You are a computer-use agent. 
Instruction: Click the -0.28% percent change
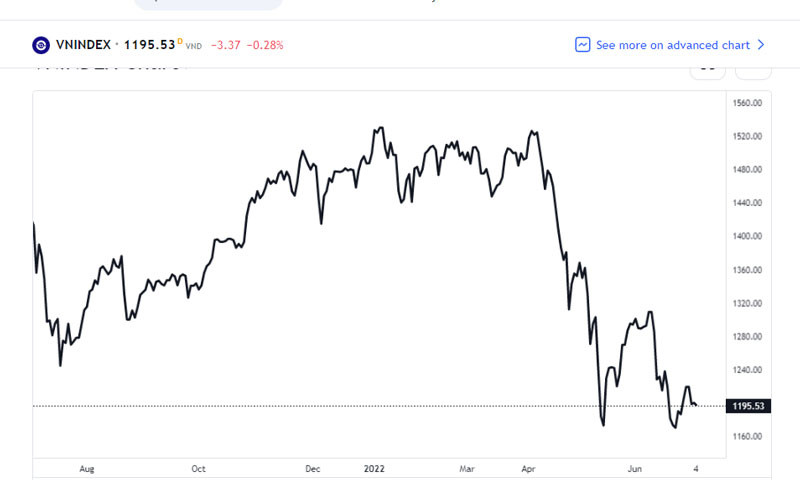267,45
